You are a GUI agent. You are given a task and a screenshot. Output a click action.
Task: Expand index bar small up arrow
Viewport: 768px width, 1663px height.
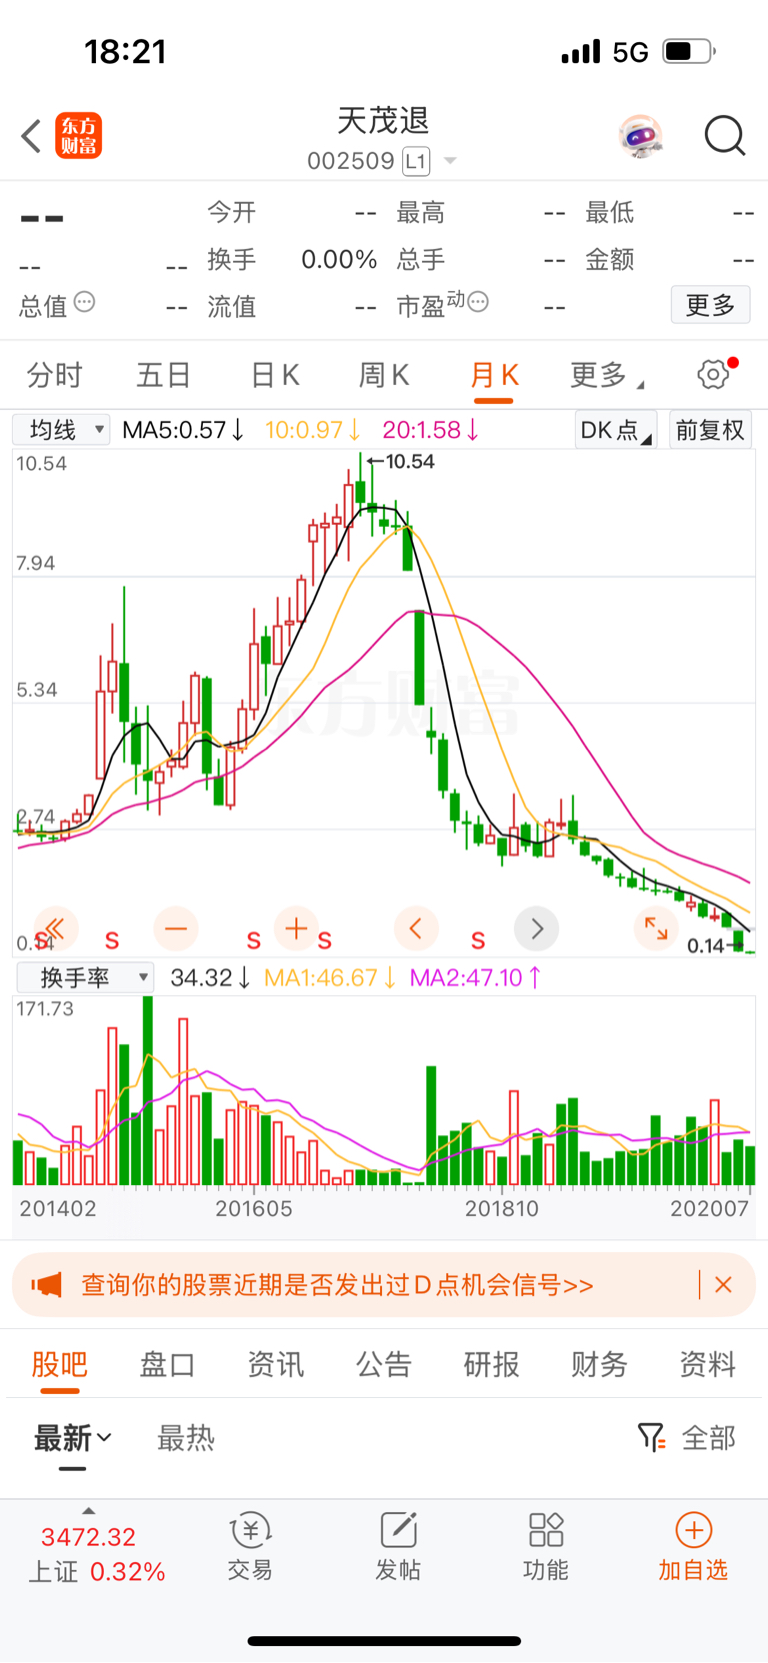89,1510
